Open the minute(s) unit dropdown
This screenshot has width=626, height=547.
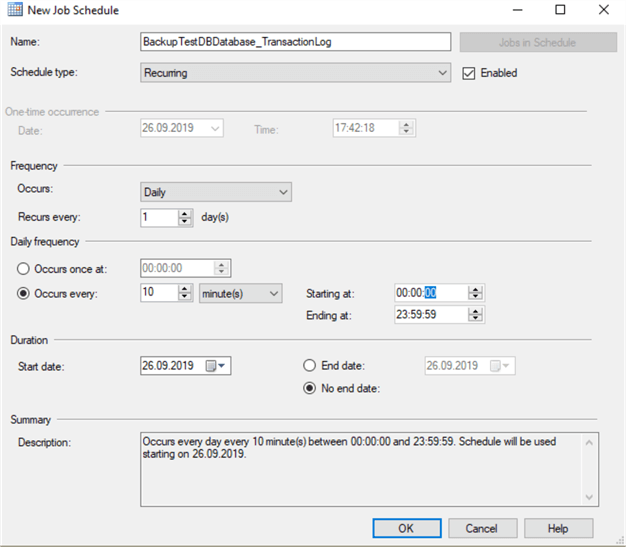273,293
